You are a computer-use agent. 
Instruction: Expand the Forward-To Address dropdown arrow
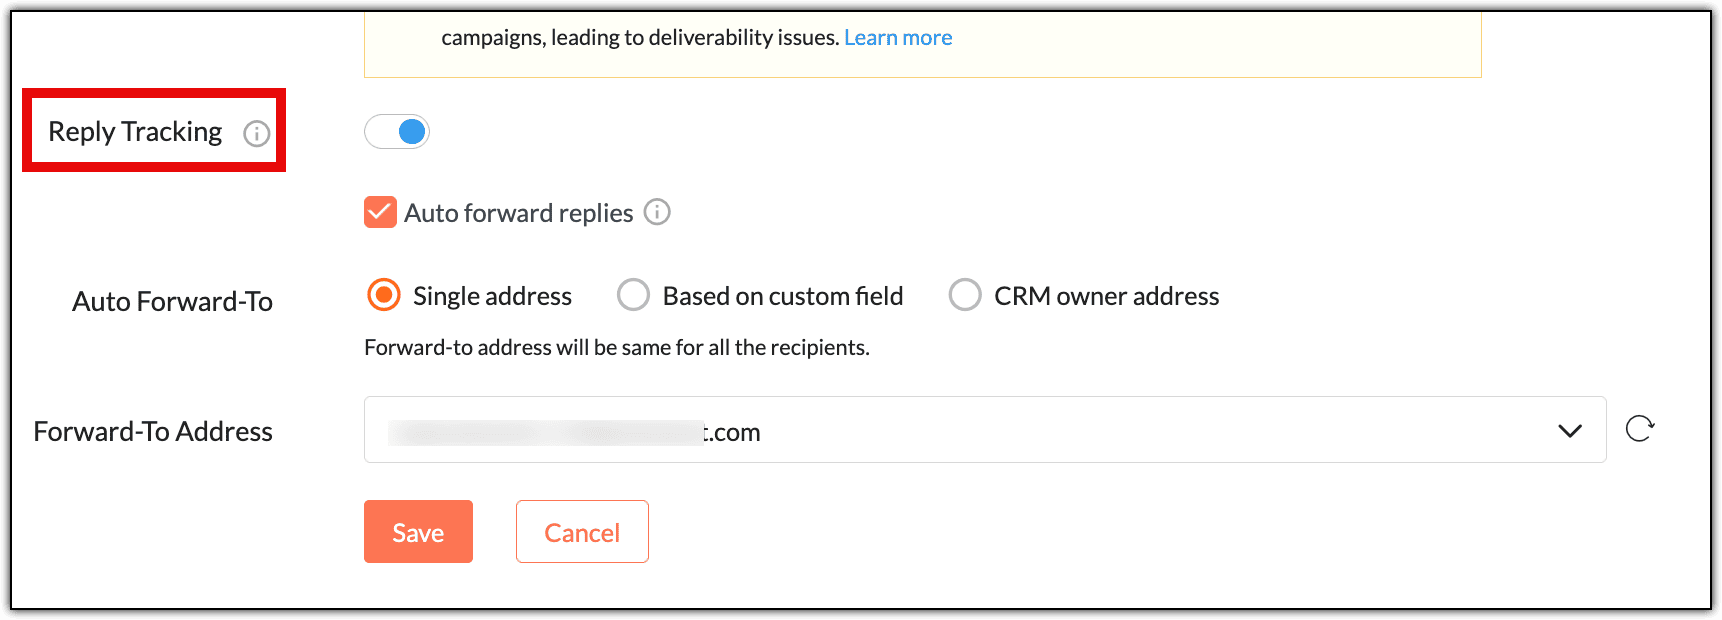[x=1569, y=431]
